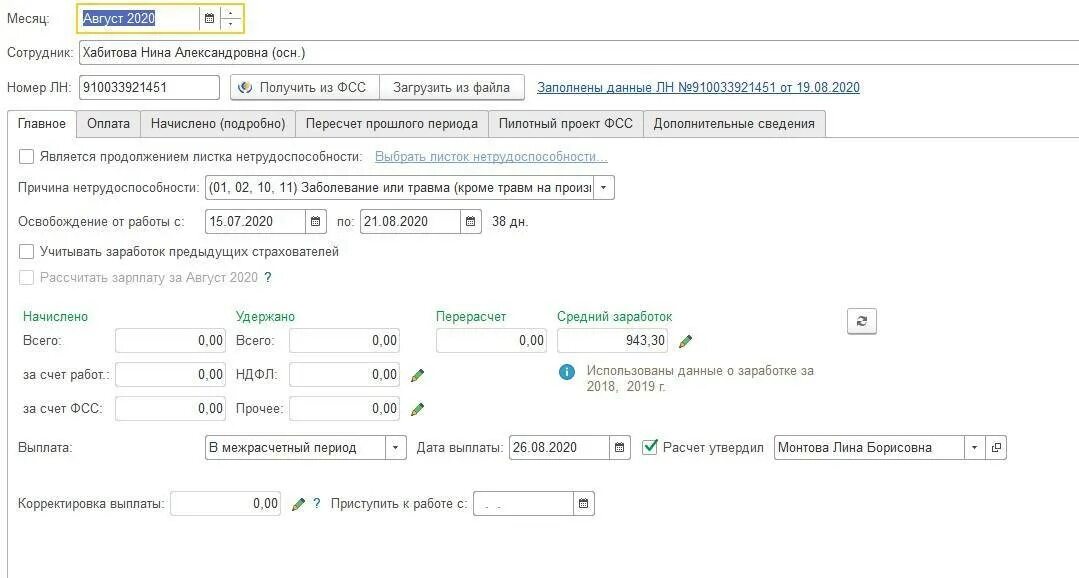This screenshot has width=1079, height=578.
Task: Click the info icon about earnings data
Action: [x=566, y=372]
